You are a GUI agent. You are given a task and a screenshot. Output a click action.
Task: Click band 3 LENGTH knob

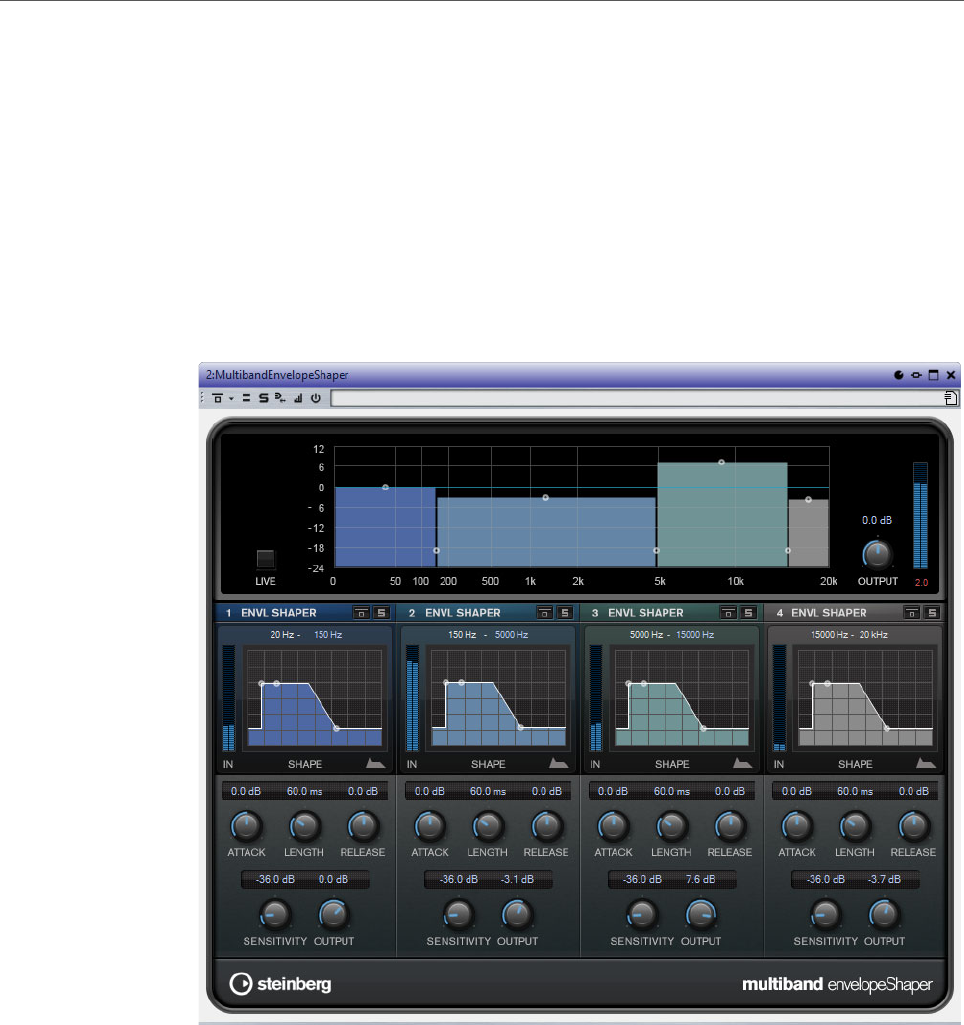point(671,826)
